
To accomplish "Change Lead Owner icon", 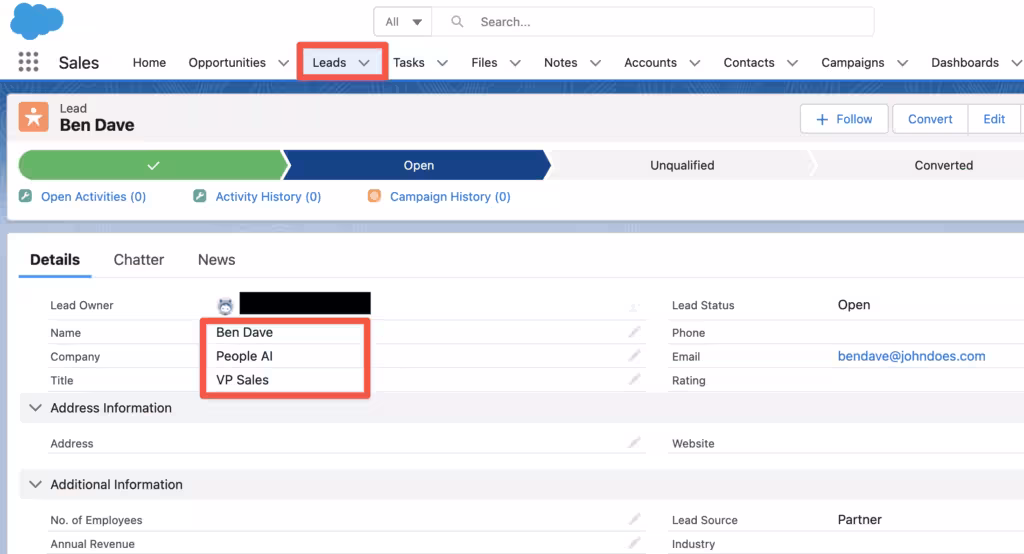I will pos(633,306).
